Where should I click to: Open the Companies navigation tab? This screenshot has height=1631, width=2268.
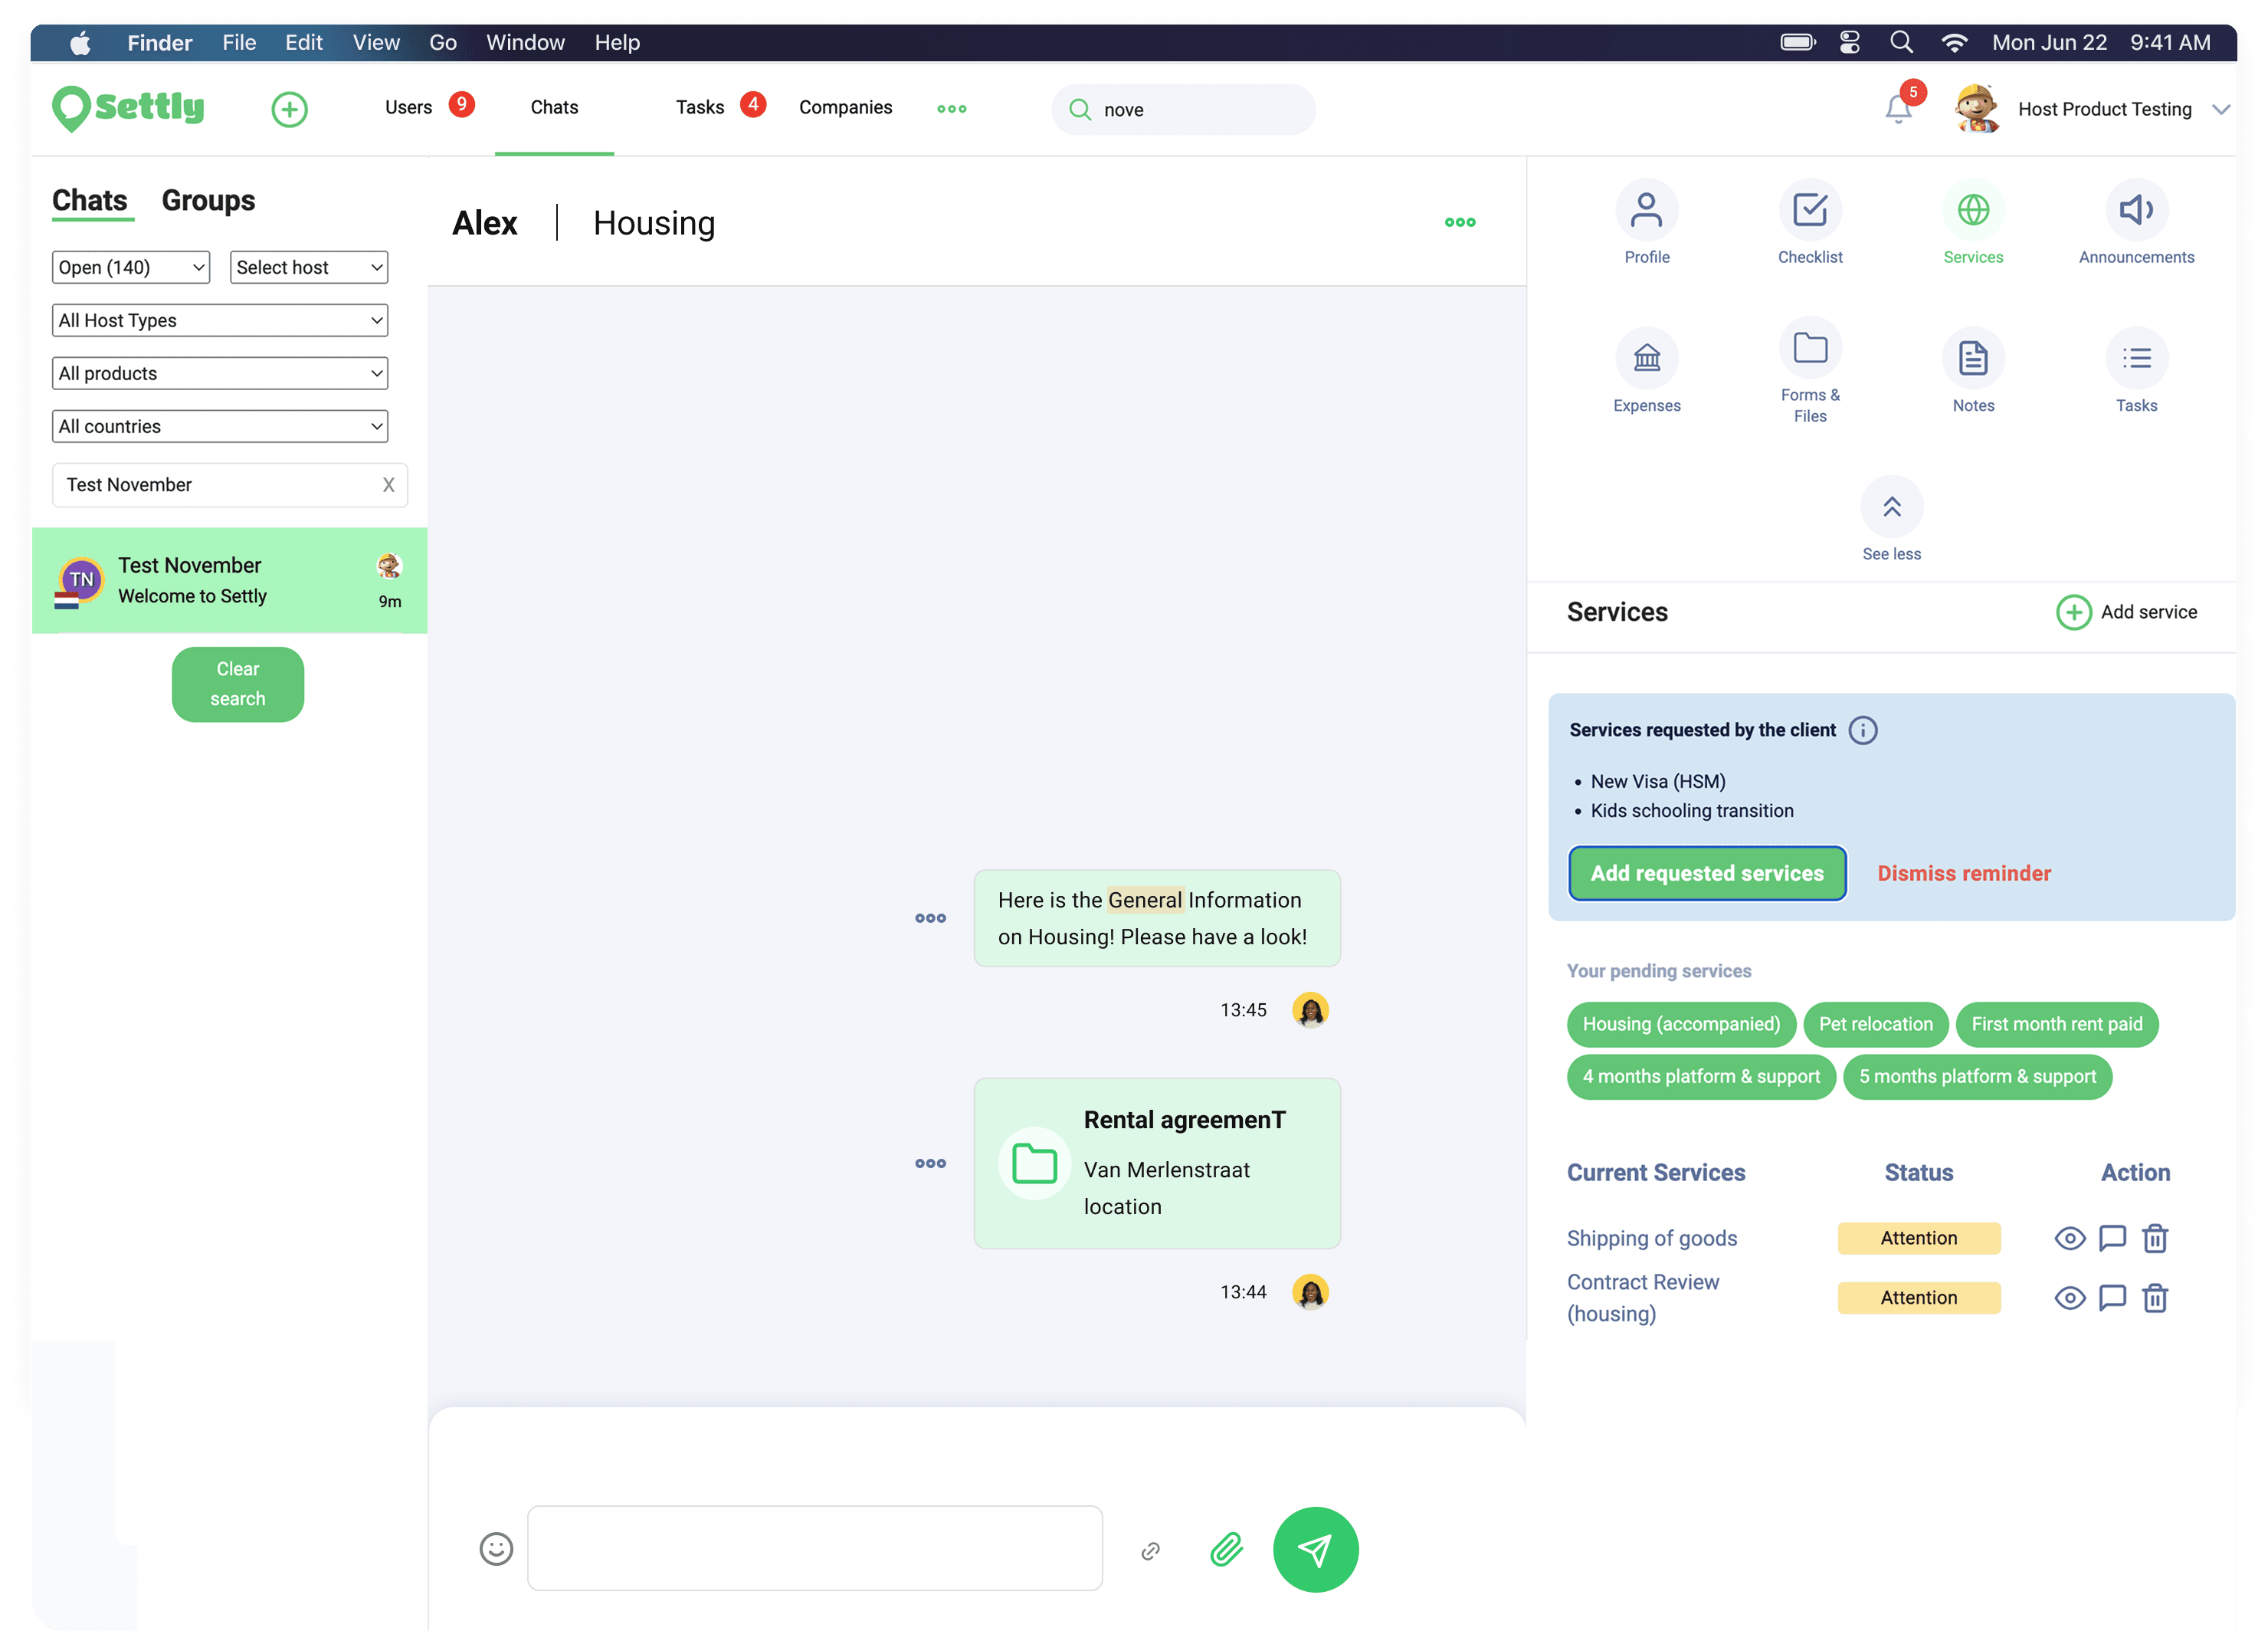point(845,107)
